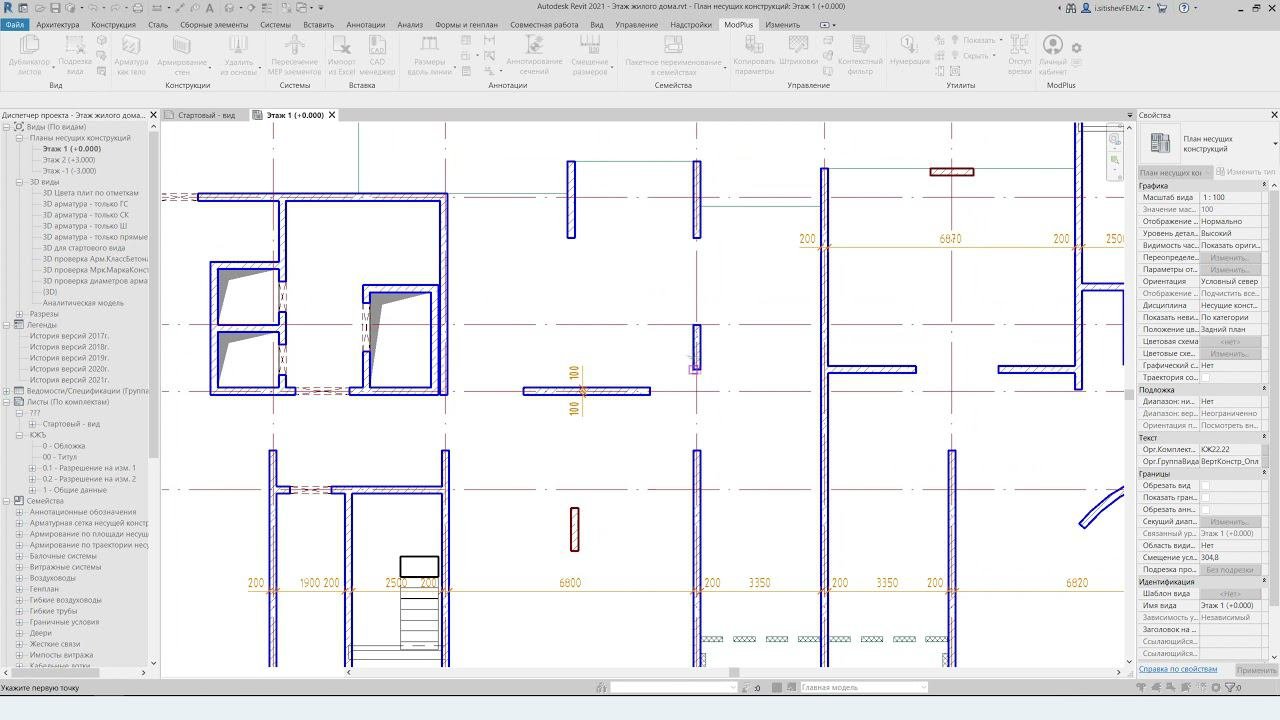Start Импорт из Excel
The image size is (1280, 720).
tap(341, 54)
